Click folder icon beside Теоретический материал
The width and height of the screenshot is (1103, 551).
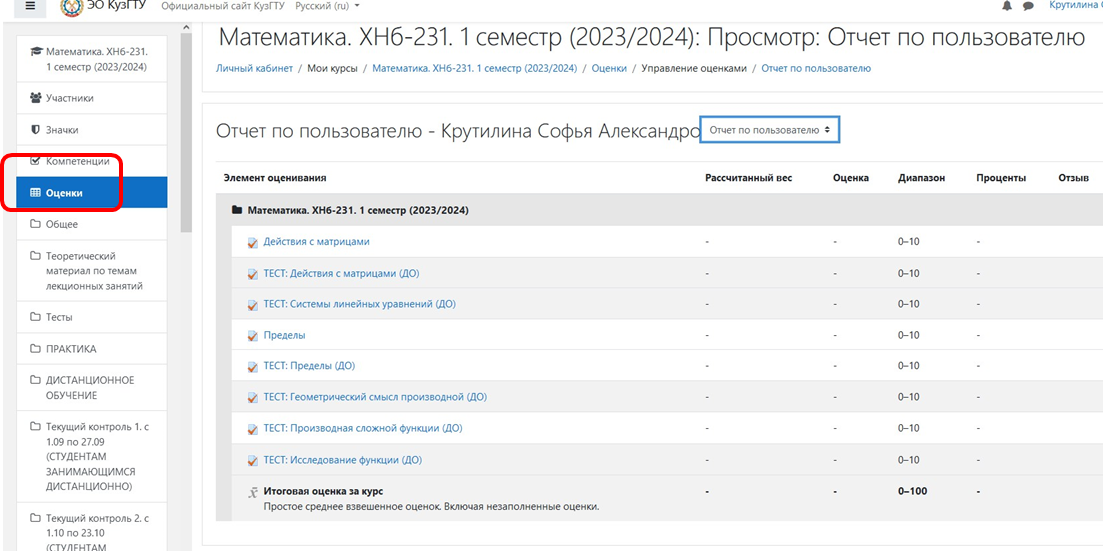(x=35, y=256)
